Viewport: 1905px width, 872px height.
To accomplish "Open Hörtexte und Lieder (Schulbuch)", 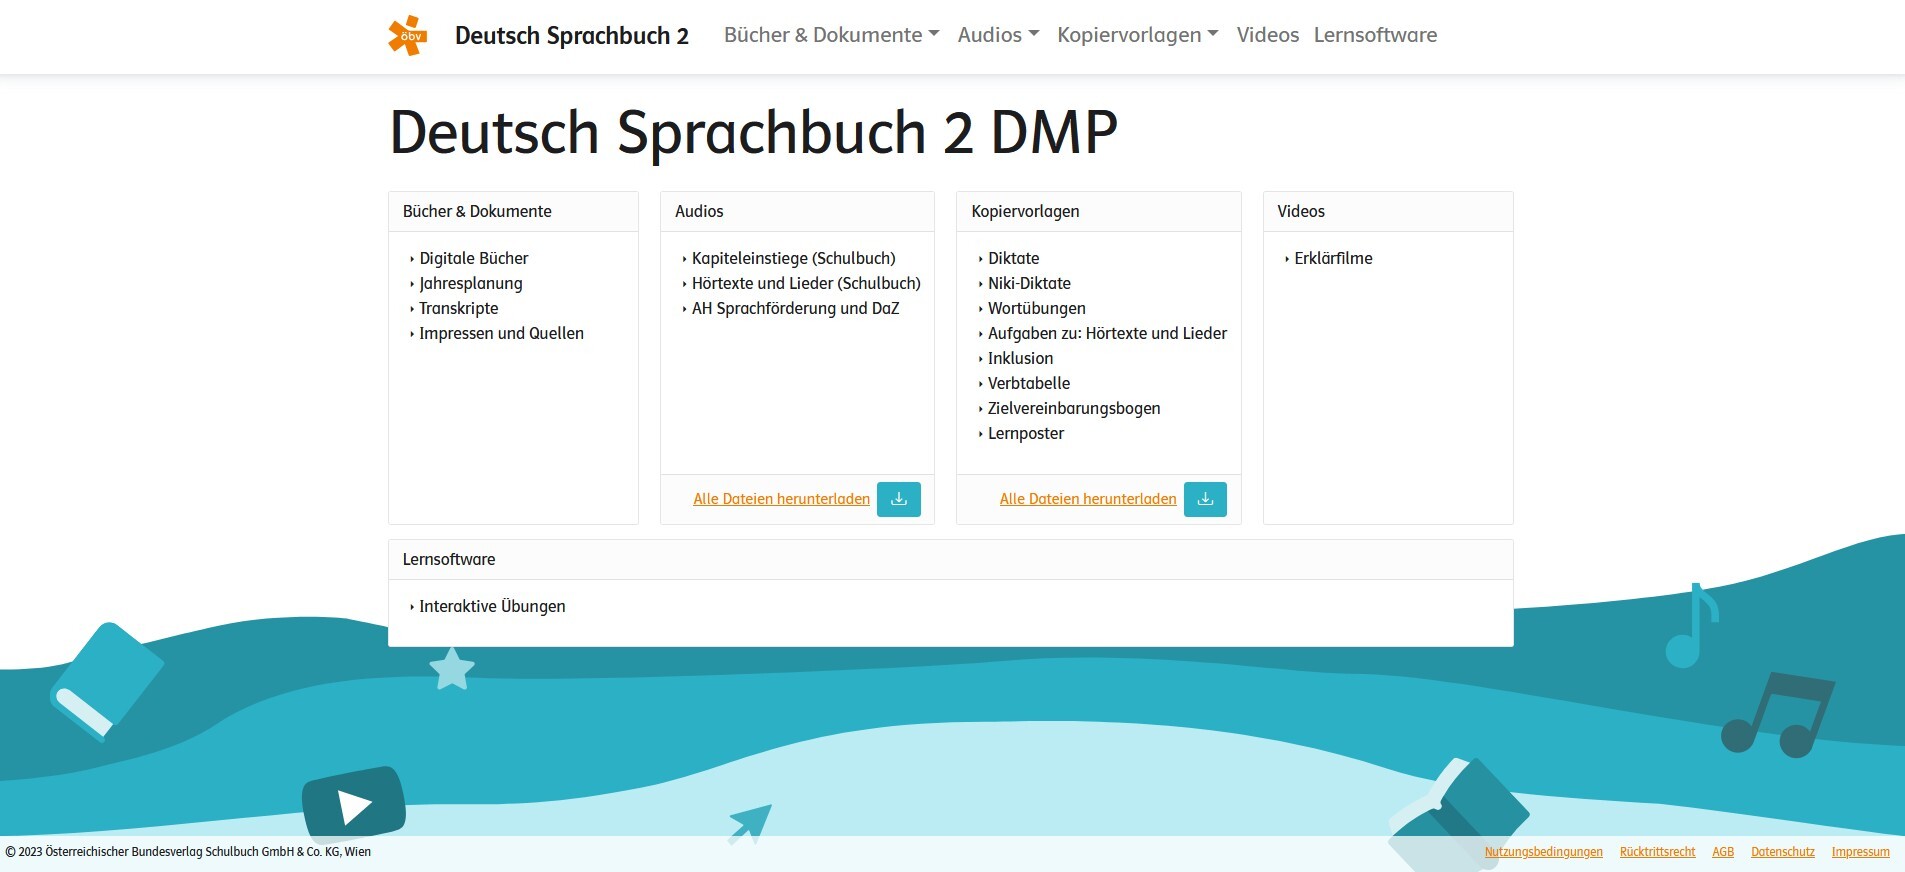I will (x=805, y=283).
